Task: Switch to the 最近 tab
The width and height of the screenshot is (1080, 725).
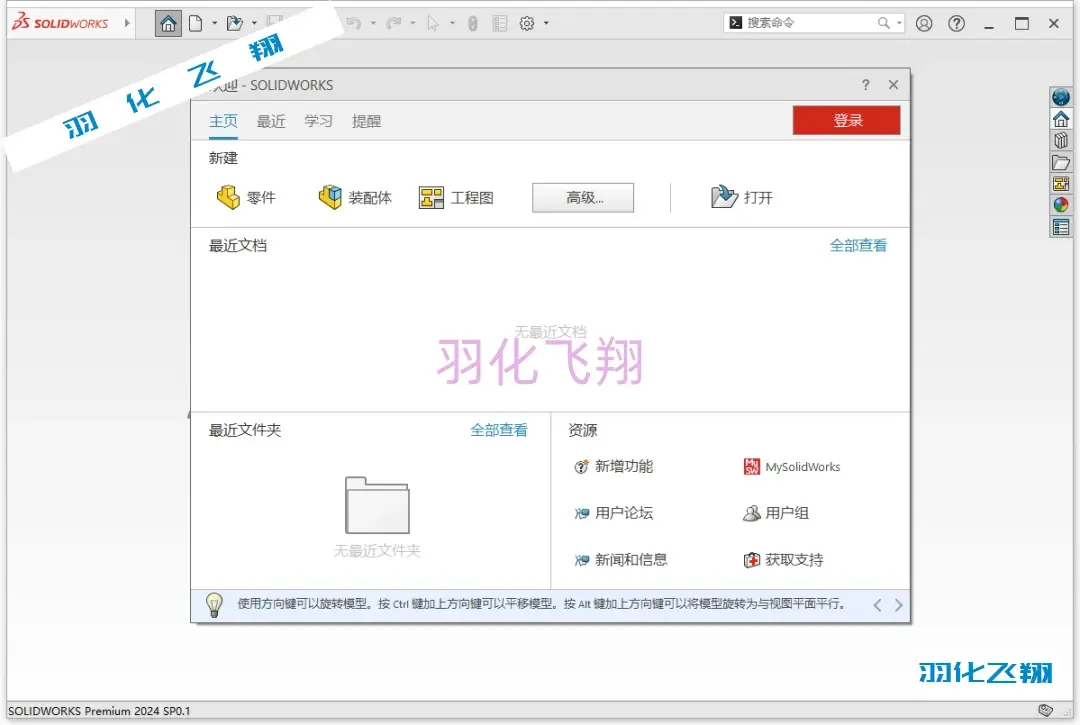Action: (x=271, y=121)
